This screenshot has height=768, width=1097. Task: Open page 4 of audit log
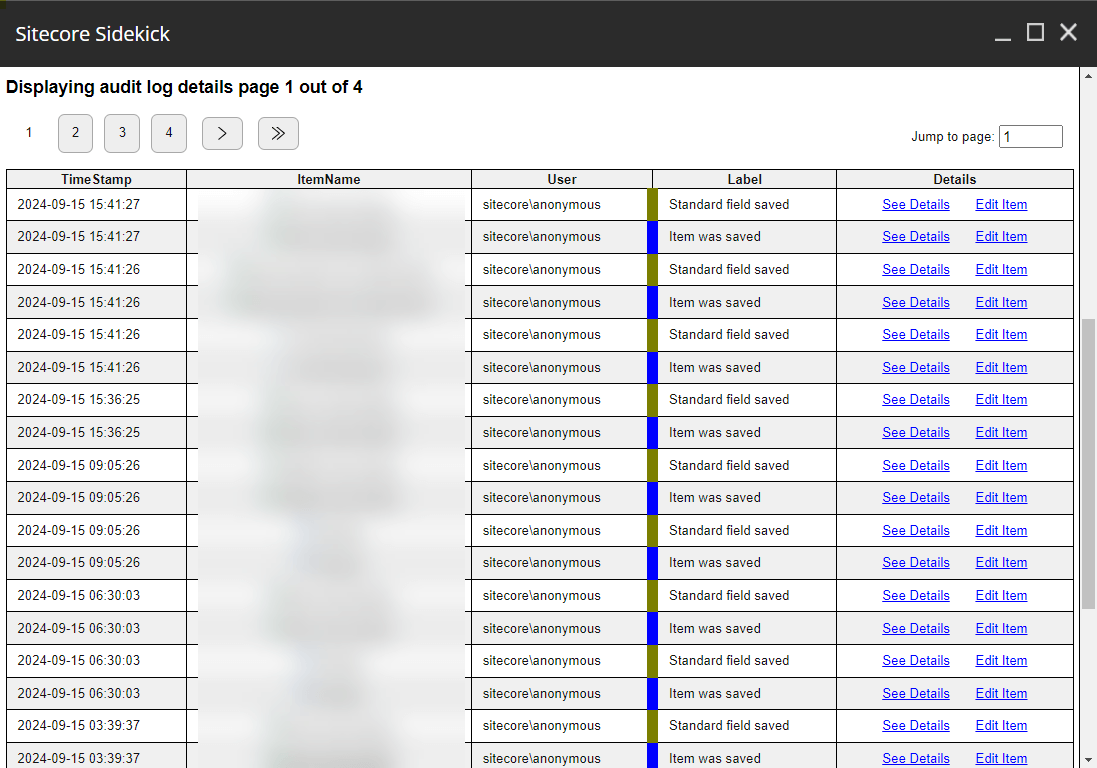tap(169, 133)
